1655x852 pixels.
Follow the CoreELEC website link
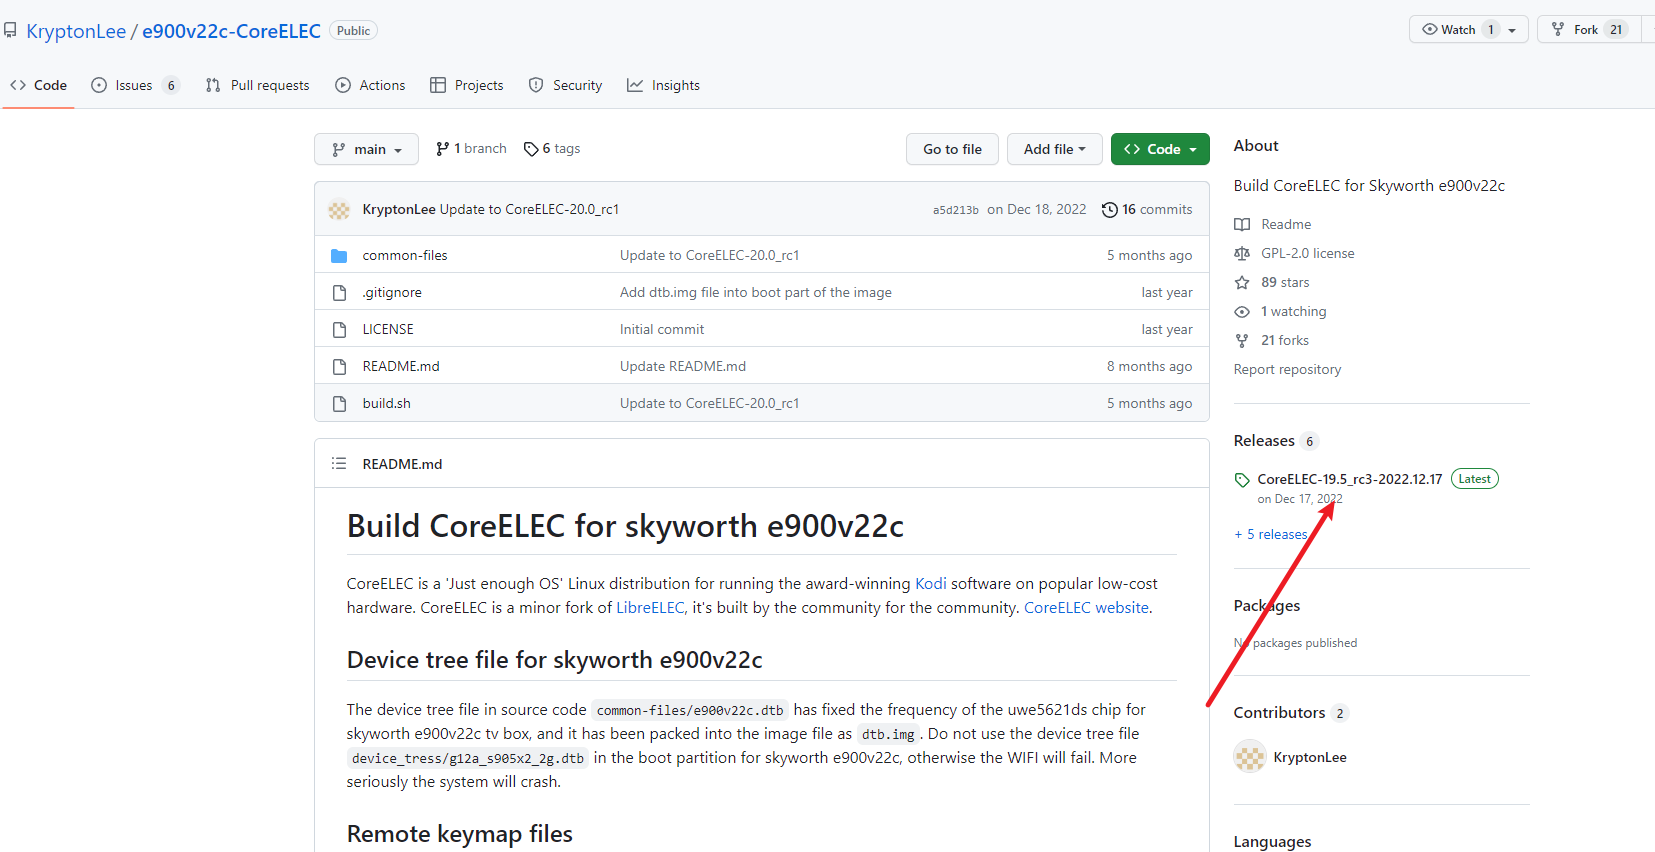(1086, 608)
